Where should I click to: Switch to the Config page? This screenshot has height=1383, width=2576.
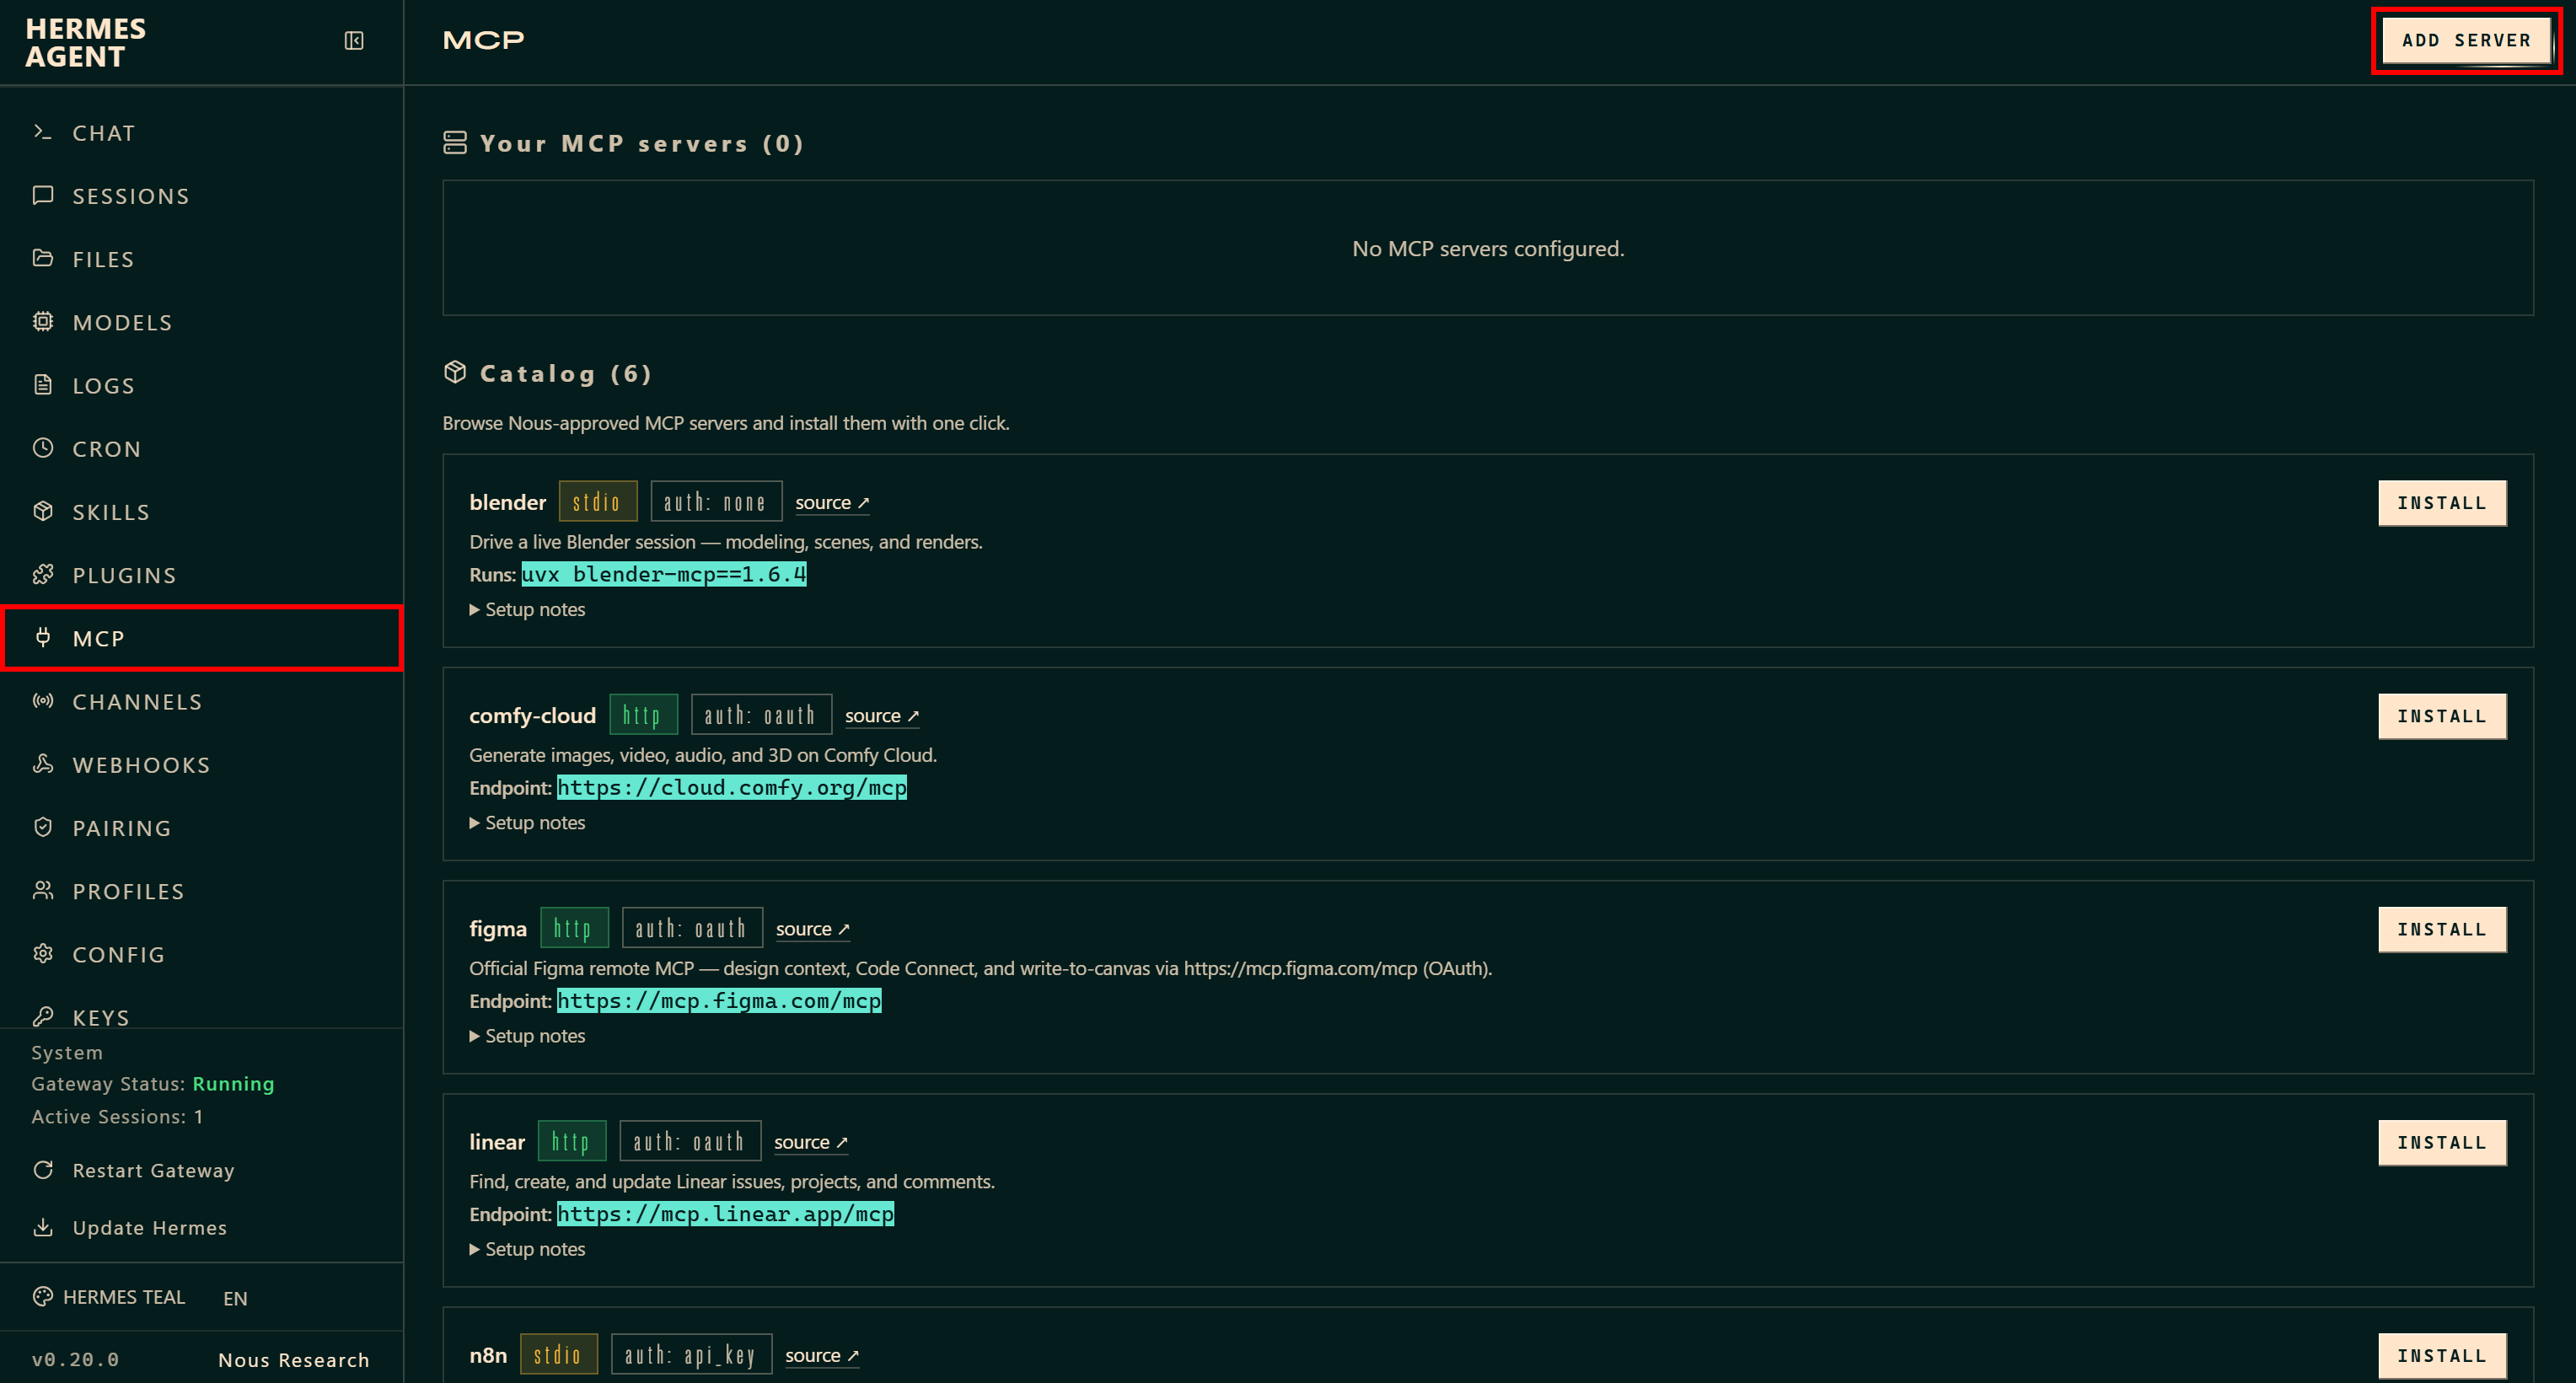click(x=201, y=954)
